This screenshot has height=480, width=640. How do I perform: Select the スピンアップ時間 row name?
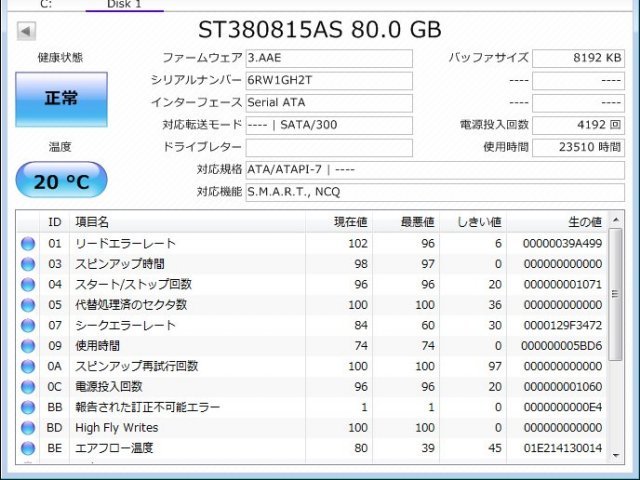[x=120, y=264]
